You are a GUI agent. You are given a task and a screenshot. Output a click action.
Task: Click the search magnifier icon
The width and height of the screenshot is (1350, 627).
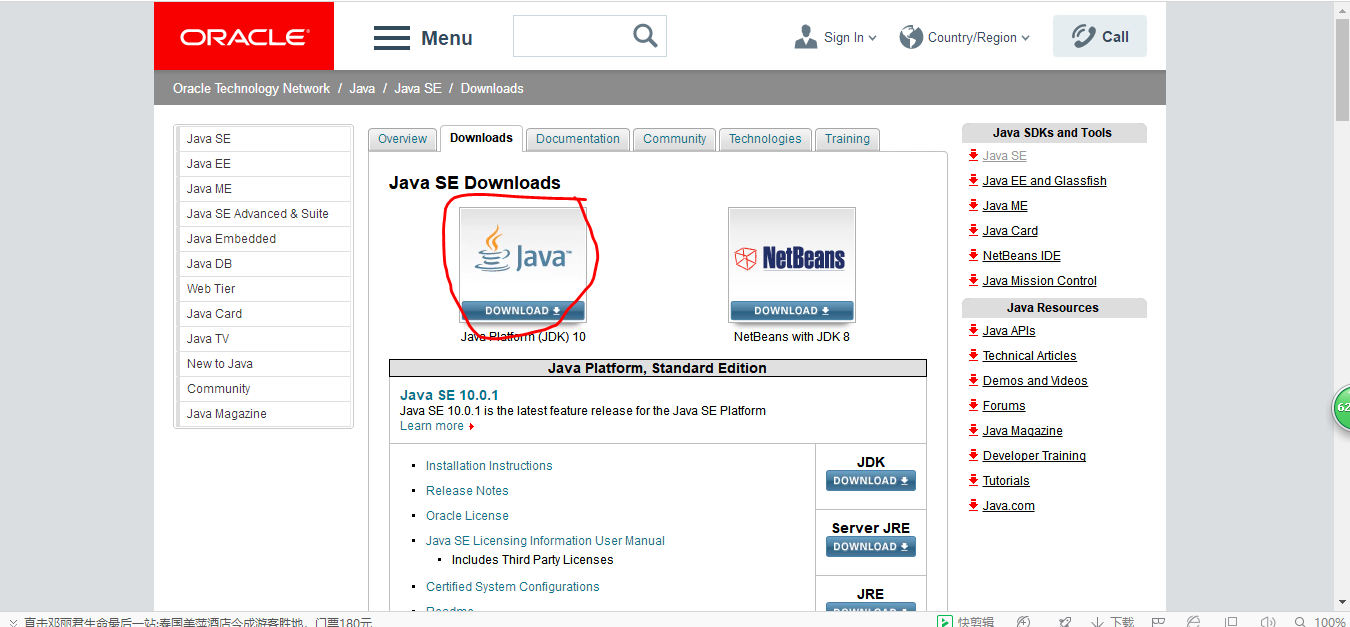pos(646,36)
